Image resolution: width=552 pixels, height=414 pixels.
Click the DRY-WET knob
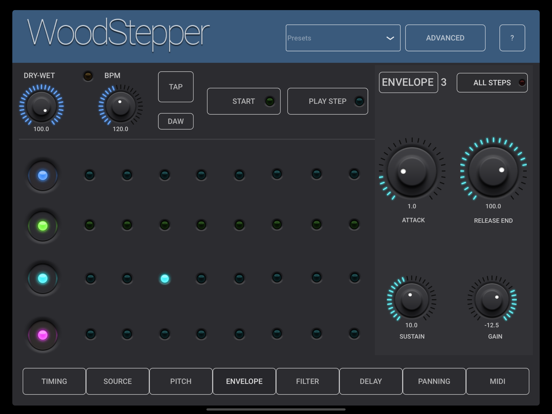42,105
